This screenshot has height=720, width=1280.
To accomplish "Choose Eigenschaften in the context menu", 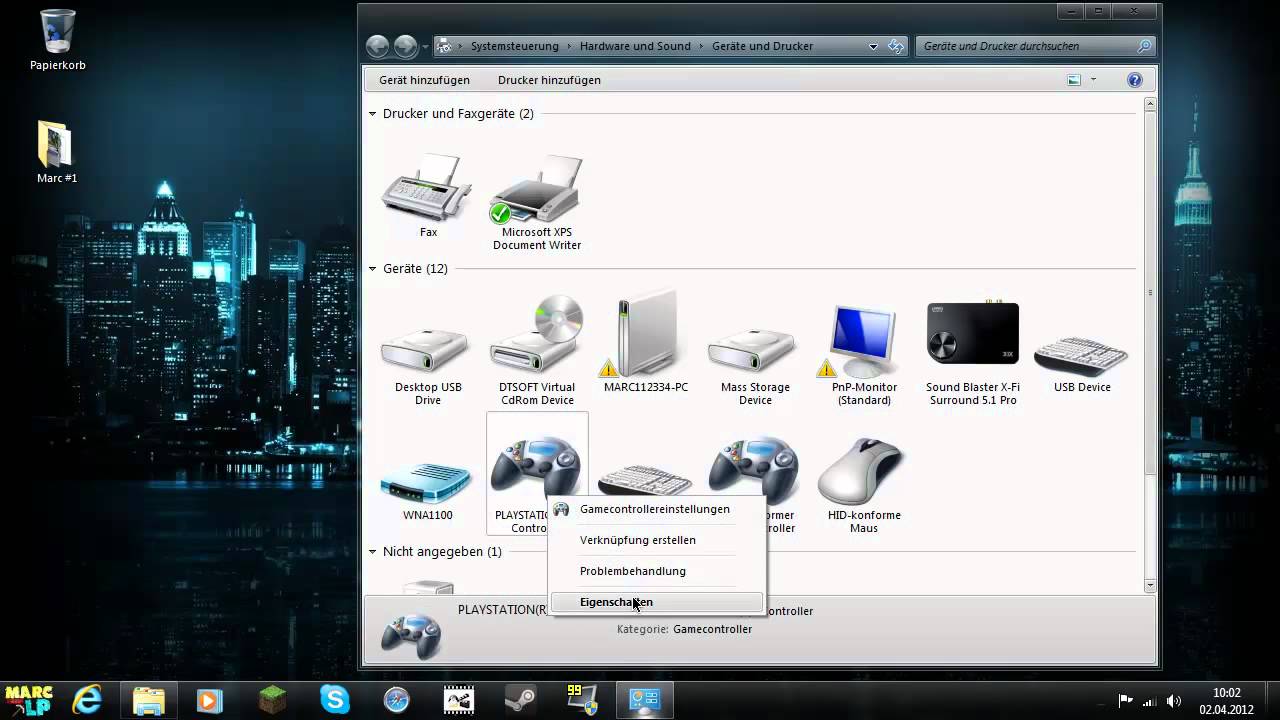I will tap(656, 602).
